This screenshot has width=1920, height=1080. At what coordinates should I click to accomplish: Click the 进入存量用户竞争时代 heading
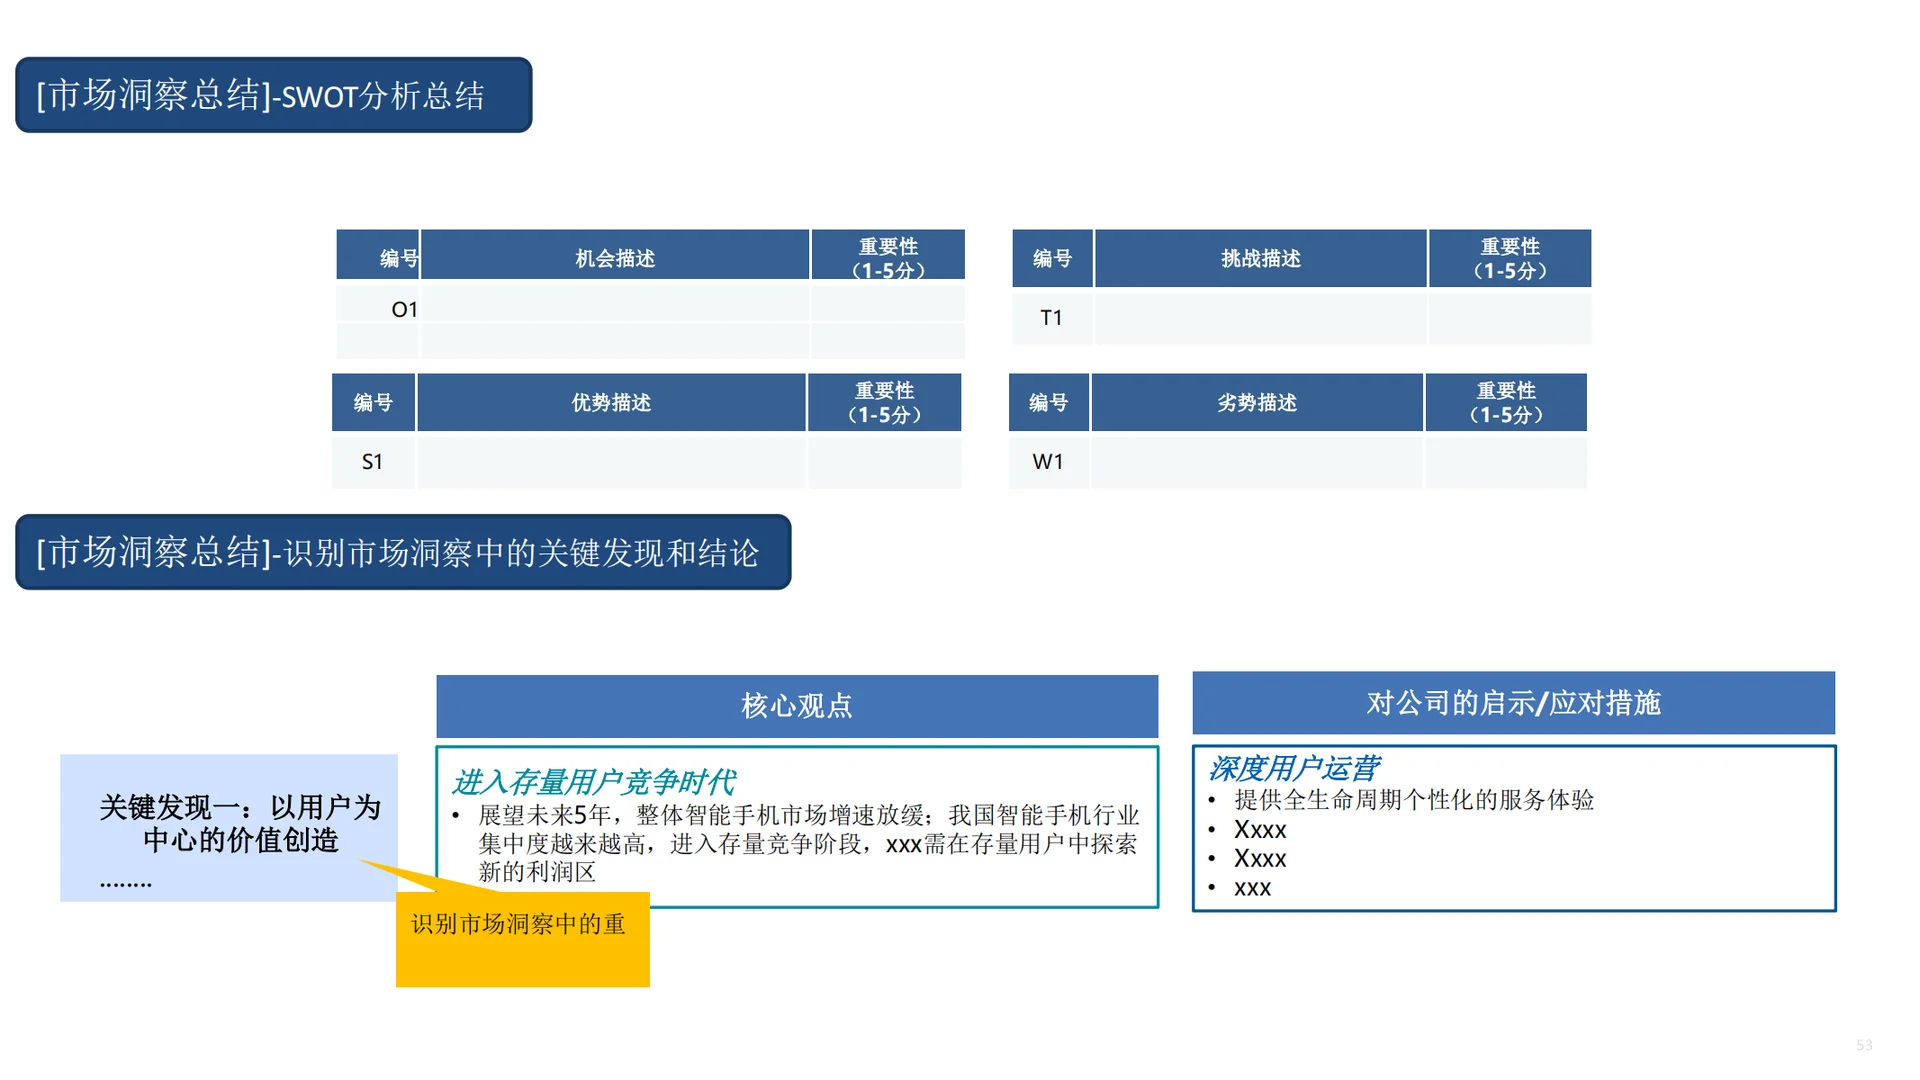point(593,781)
